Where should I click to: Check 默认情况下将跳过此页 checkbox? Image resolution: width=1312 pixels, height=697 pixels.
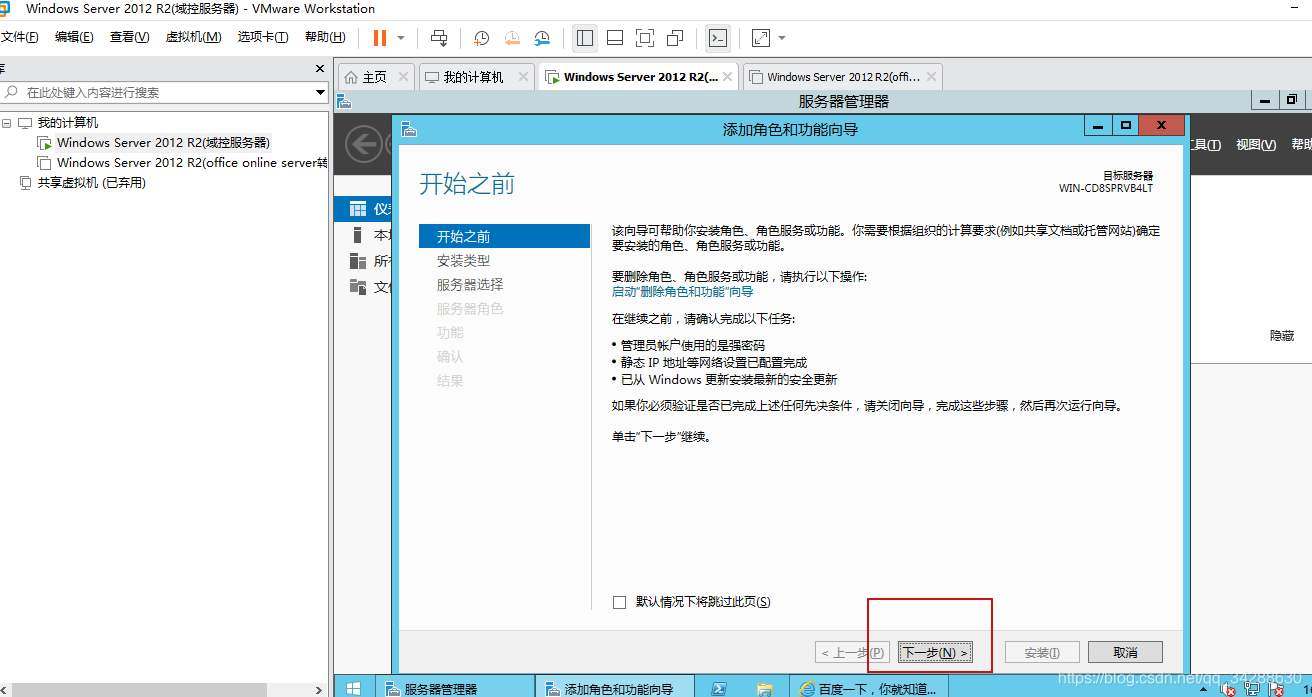619,602
